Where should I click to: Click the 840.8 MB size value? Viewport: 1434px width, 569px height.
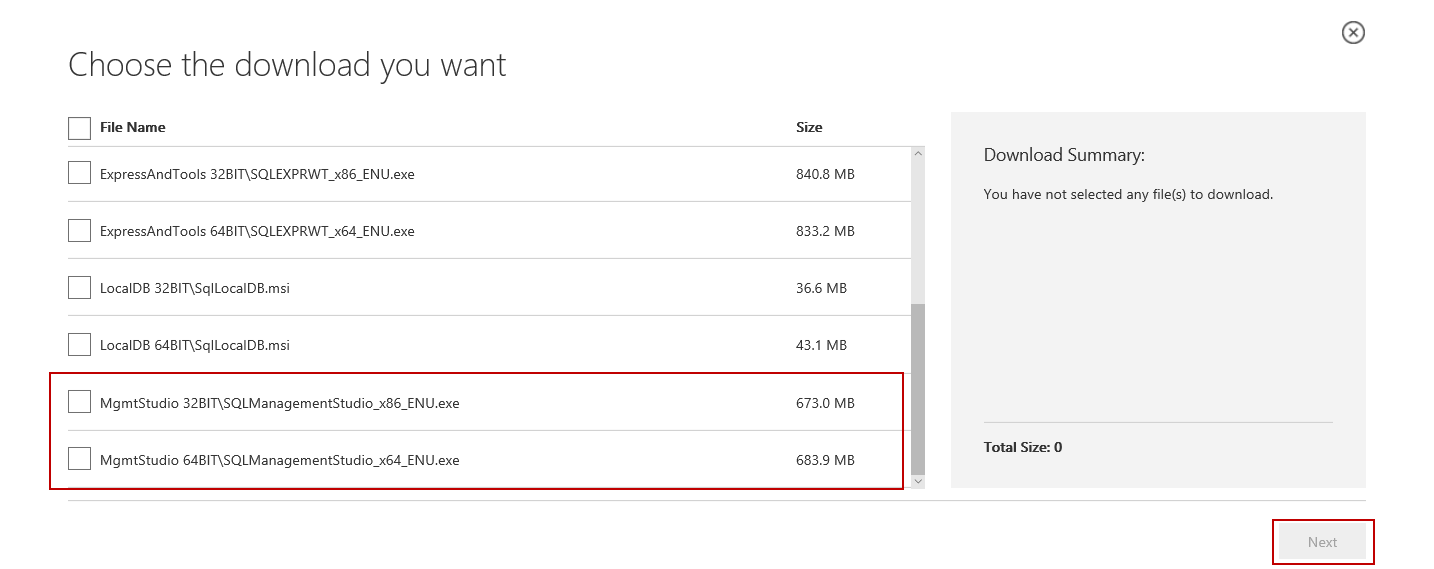coord(825,174)
